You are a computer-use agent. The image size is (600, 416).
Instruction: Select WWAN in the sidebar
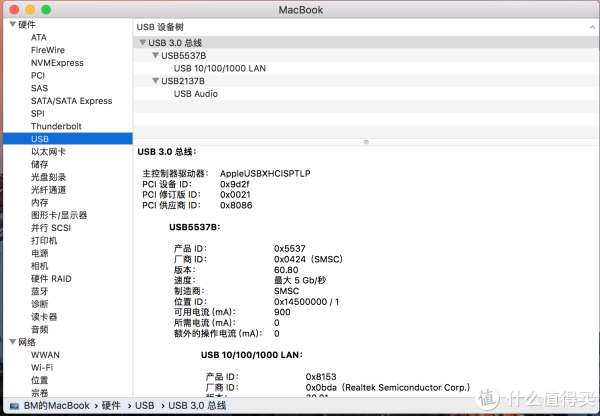pos(45,355)
